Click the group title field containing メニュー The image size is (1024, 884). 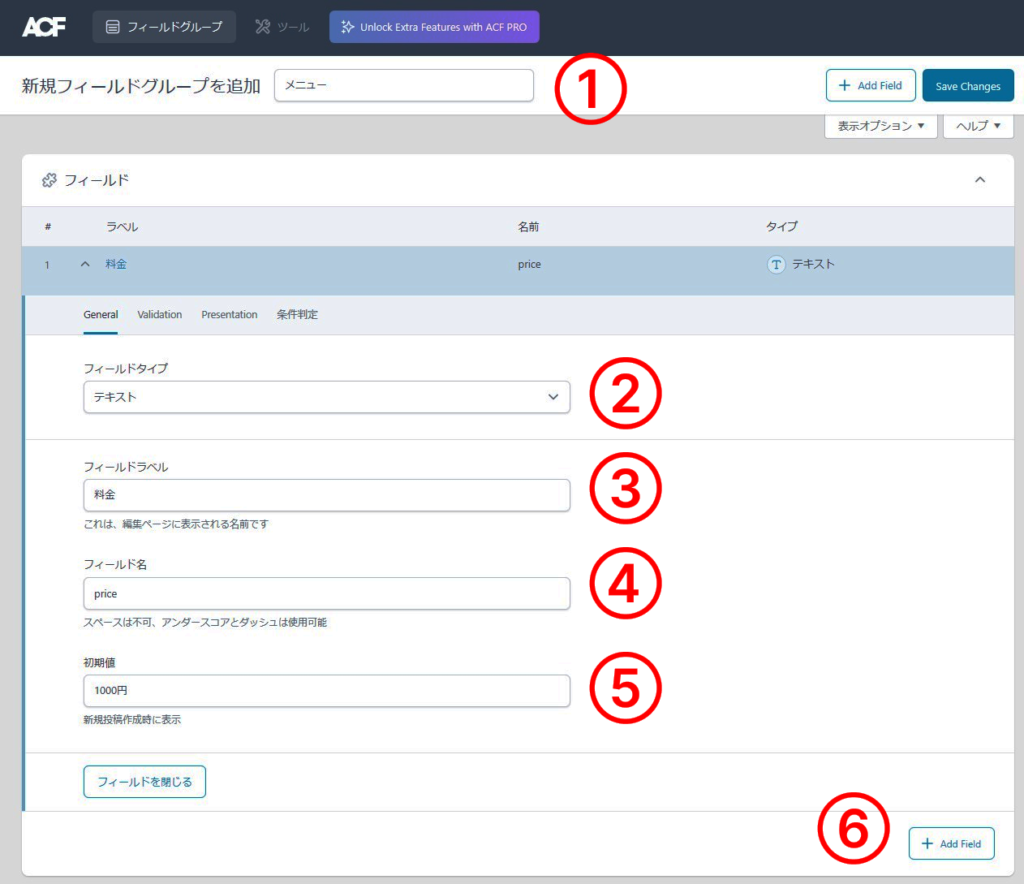pyautogui.click(x=404, y=86)
